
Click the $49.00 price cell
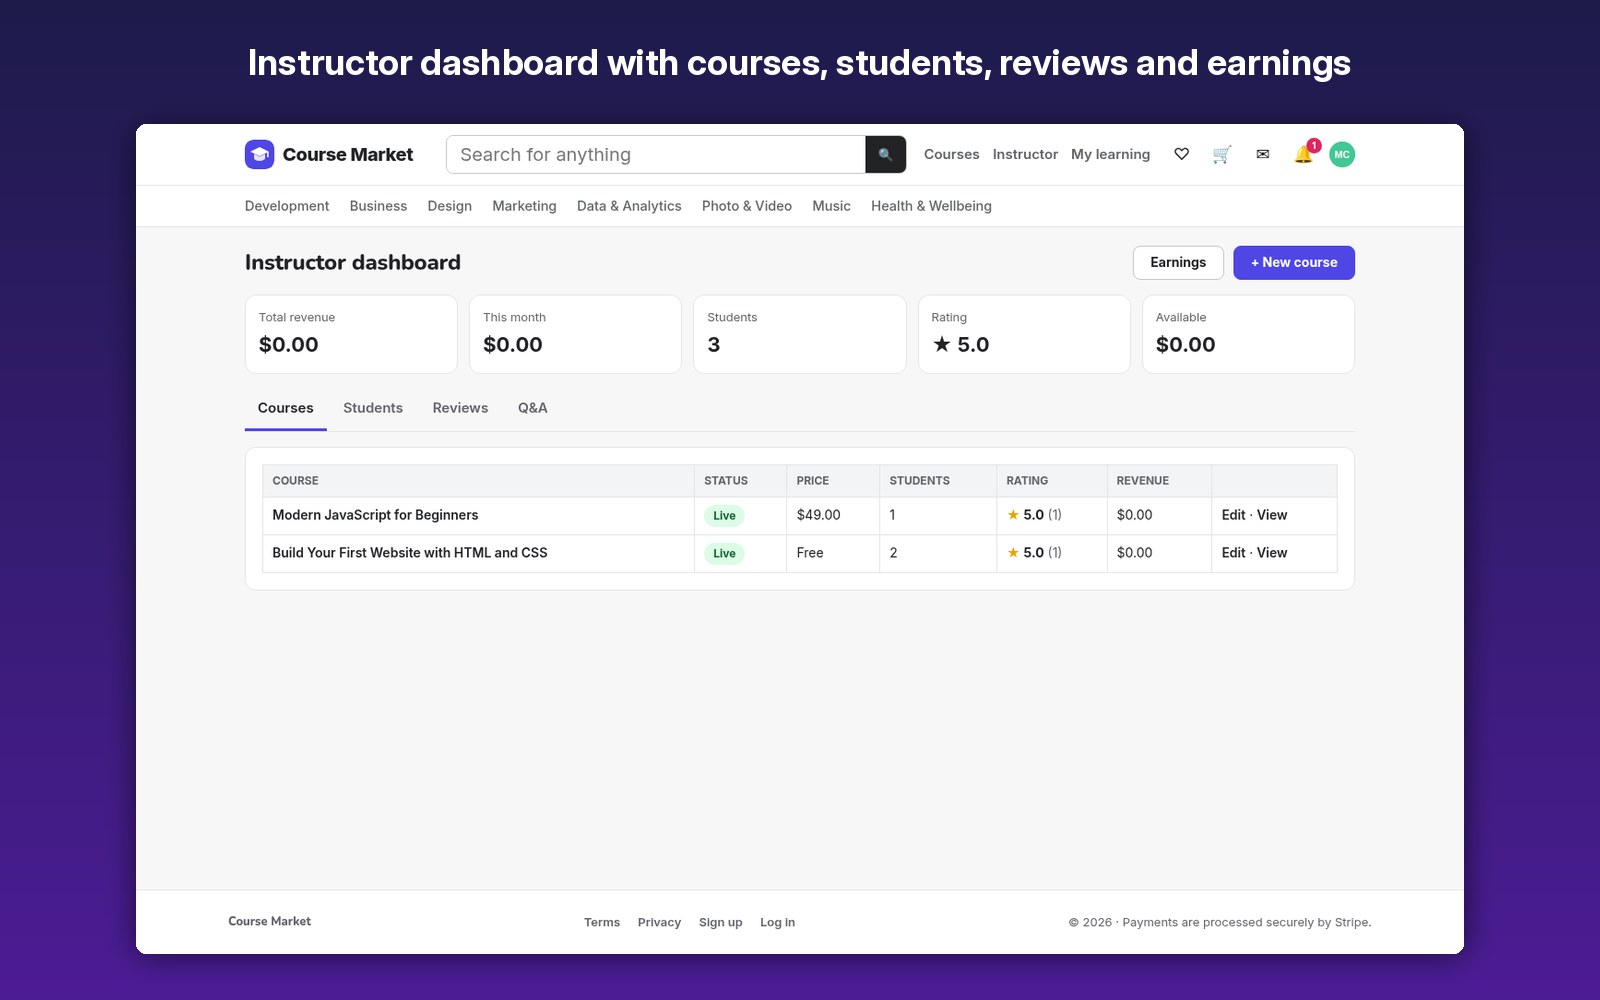click(x=833, y=516)
